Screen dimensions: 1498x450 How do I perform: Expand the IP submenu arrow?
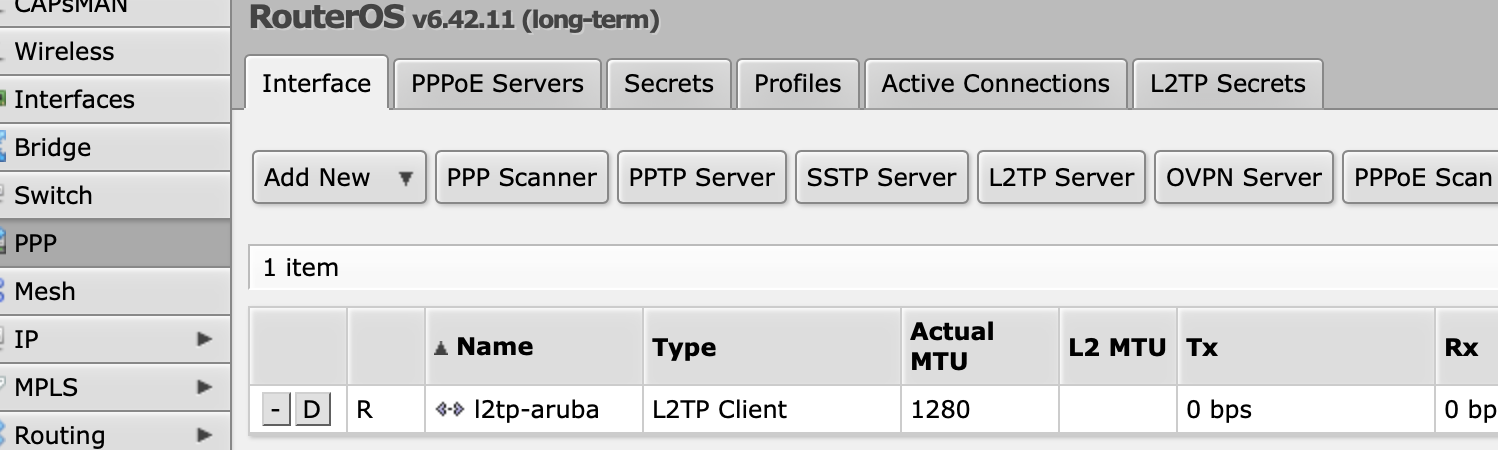click(x=205, y=339)
